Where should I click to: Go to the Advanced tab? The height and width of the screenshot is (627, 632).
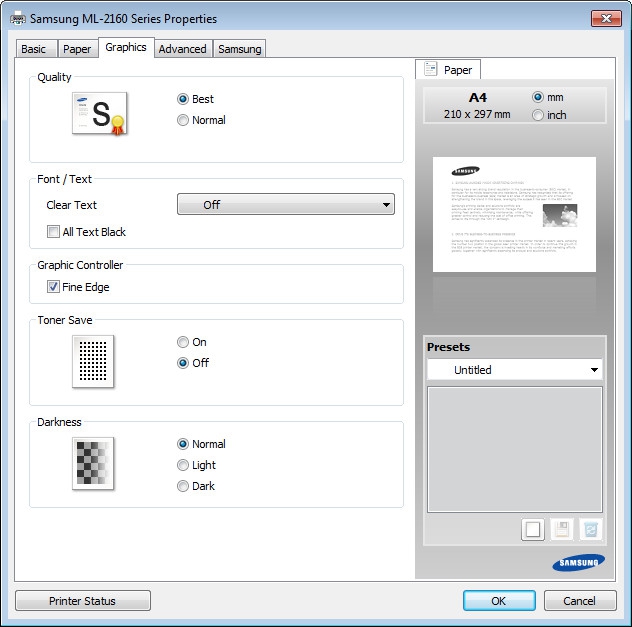pos(183,49)
